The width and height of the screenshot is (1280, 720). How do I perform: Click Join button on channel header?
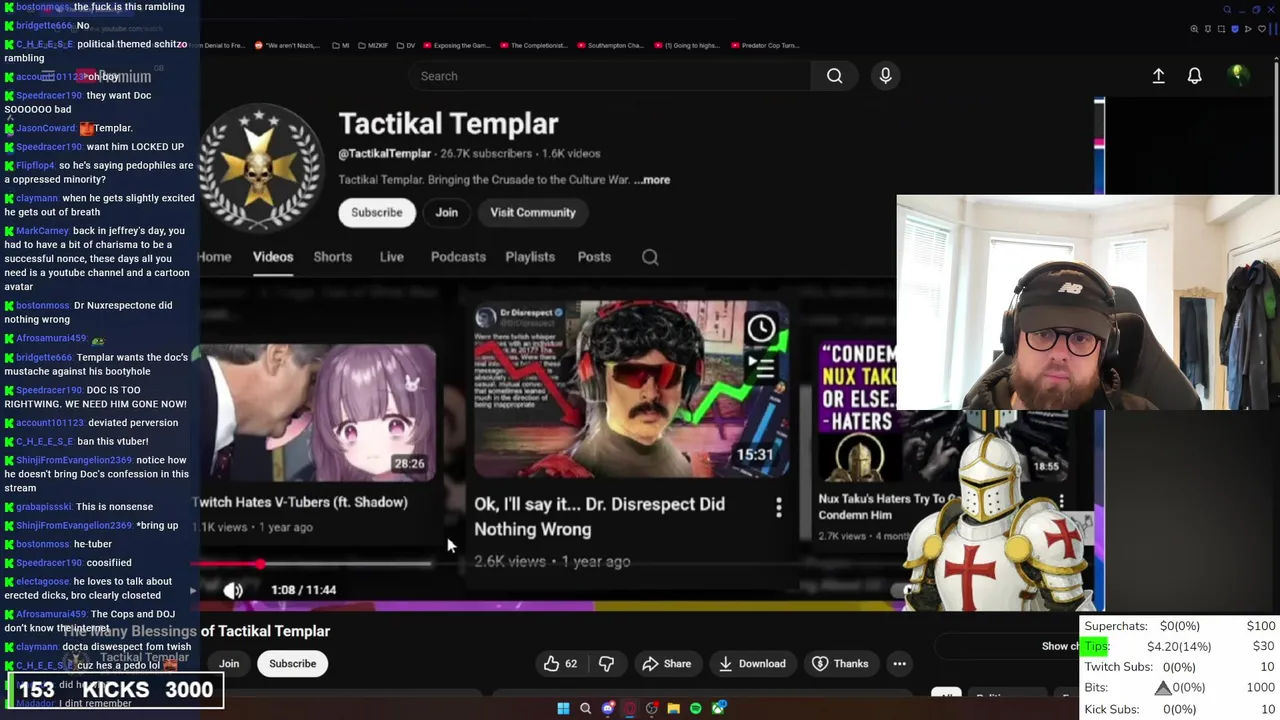(446, 212)
